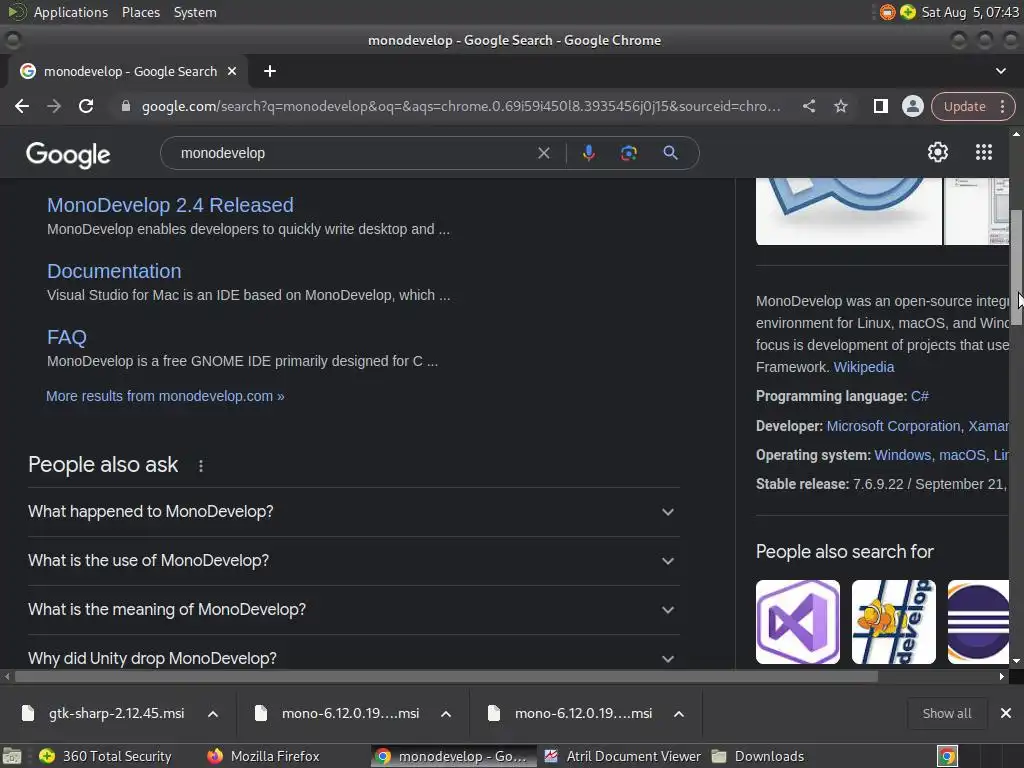The height and width of the screenshot is (768, 1024).
Task: Switch to Downloads window in taskbar
Action: pyautogui.click(x=758, y=756)
